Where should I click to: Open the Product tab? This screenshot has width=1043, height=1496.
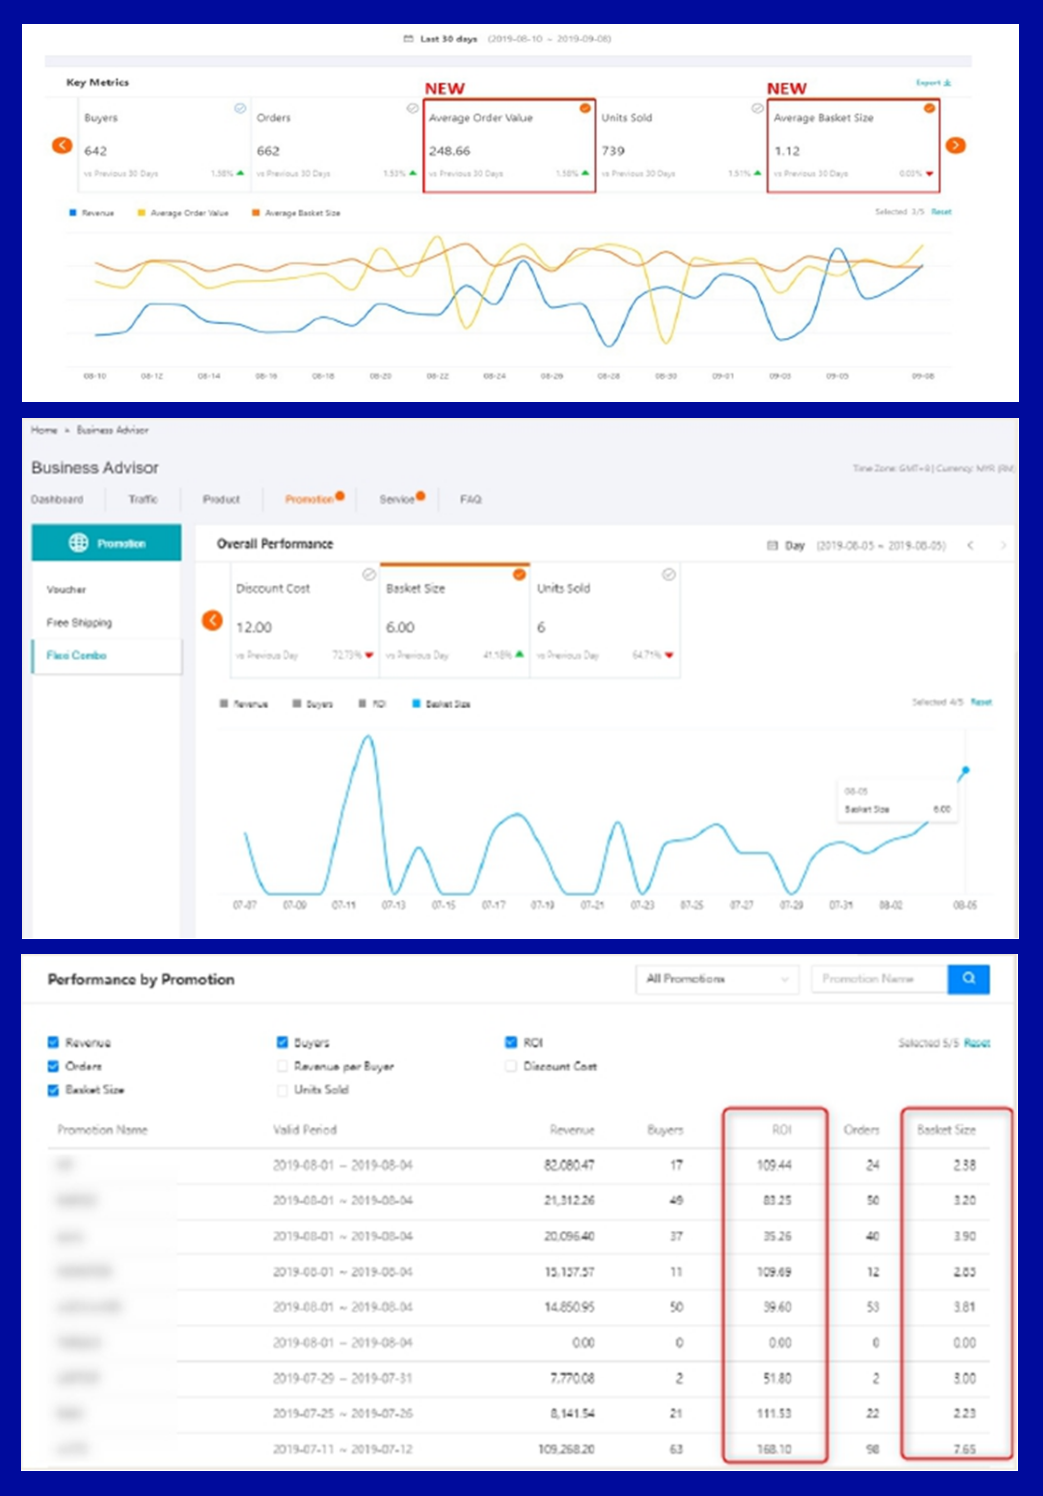221,499
